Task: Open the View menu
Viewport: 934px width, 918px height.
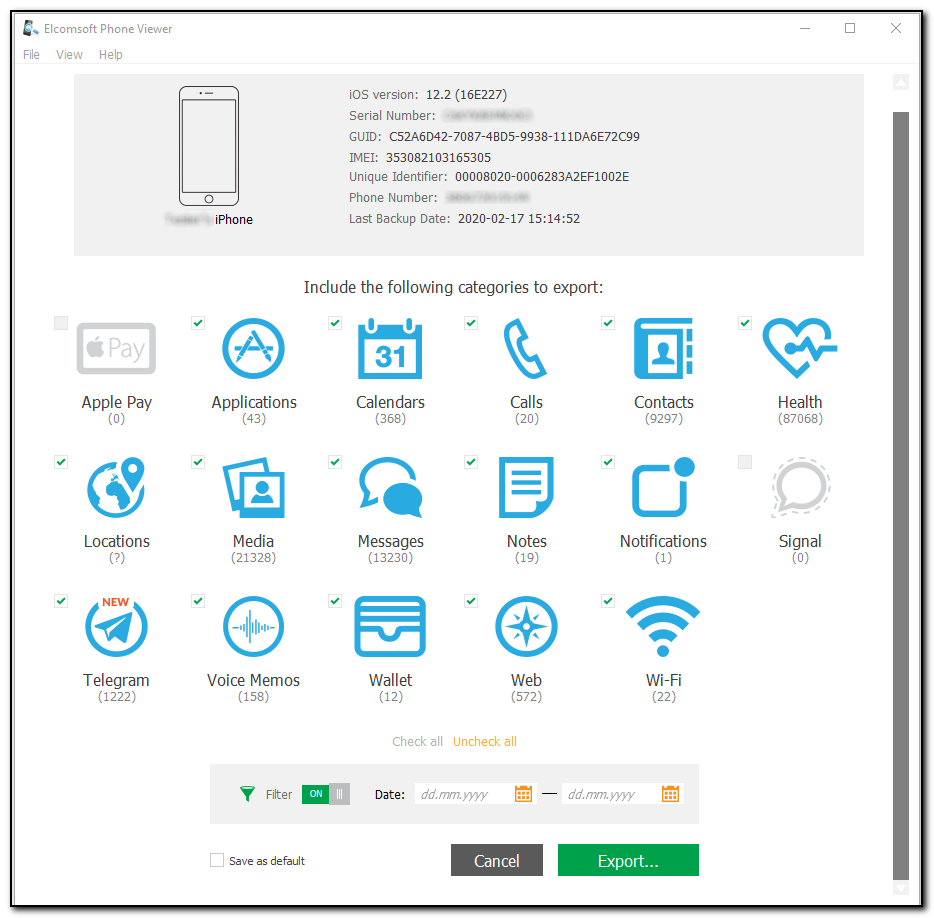Action: click(x=69, y=54)
